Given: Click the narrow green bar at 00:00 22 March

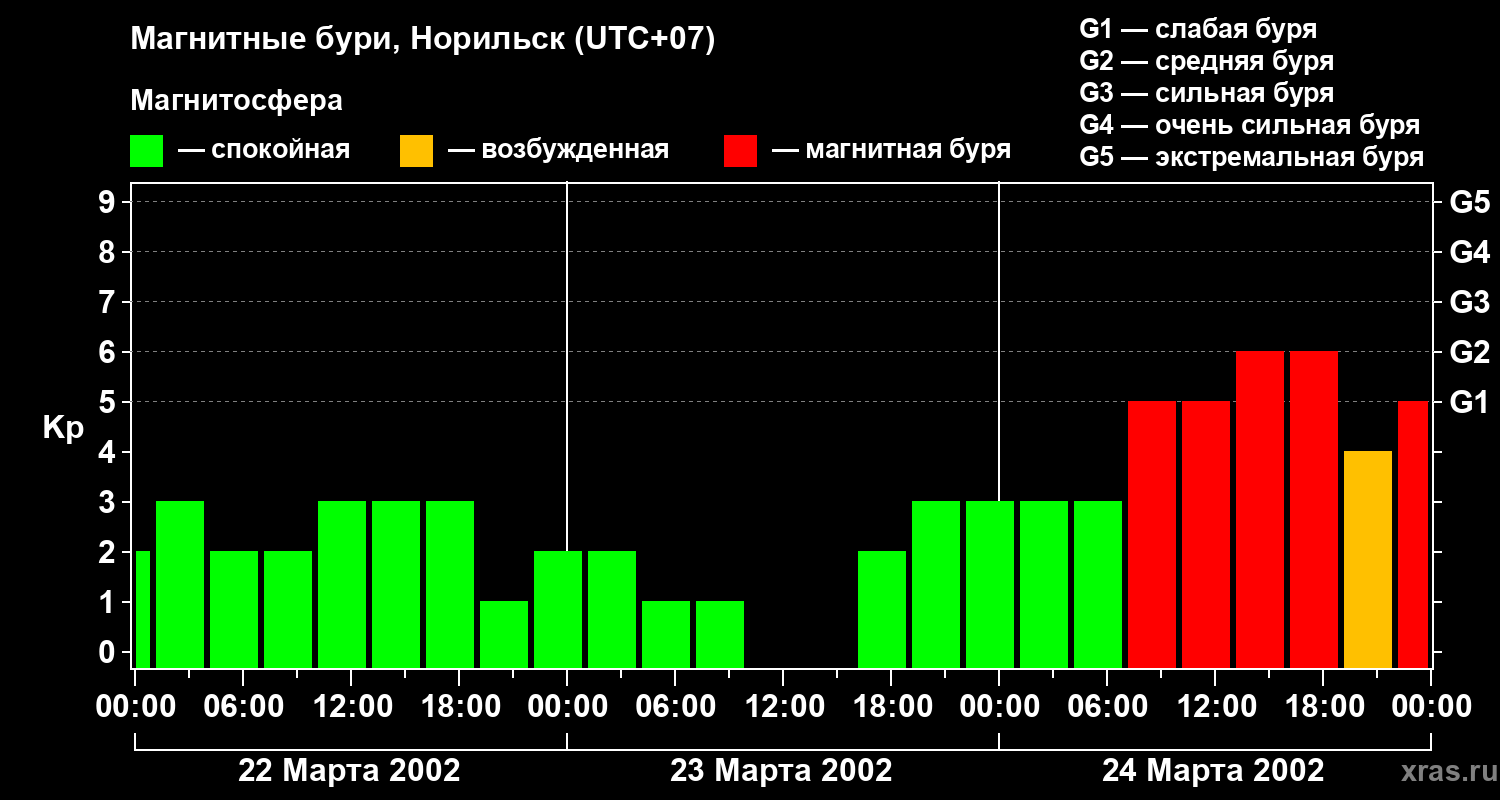Looking at the screenshot, I should (x=142, y=609).
